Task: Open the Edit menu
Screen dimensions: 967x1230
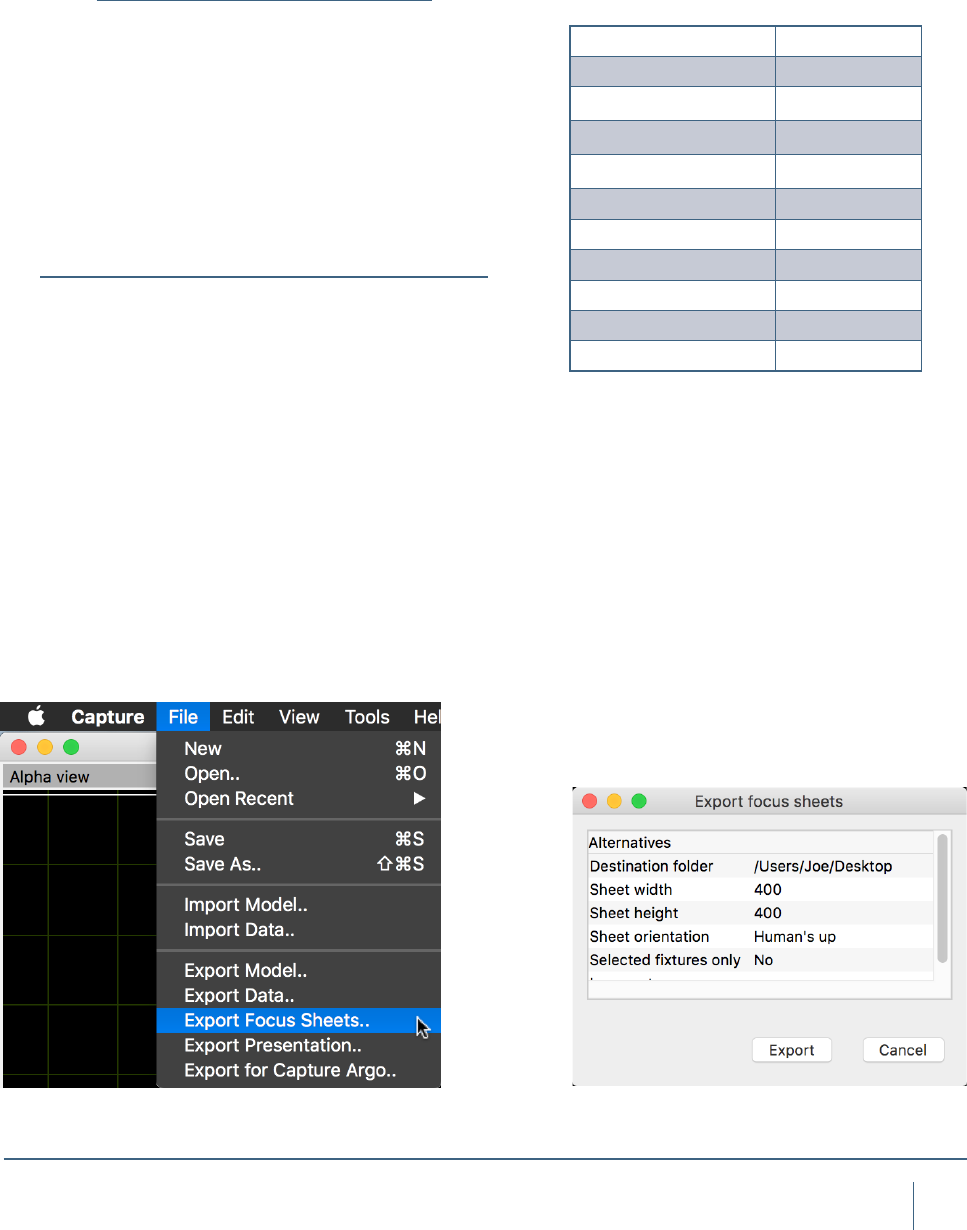Action: [x=238, y=716]
